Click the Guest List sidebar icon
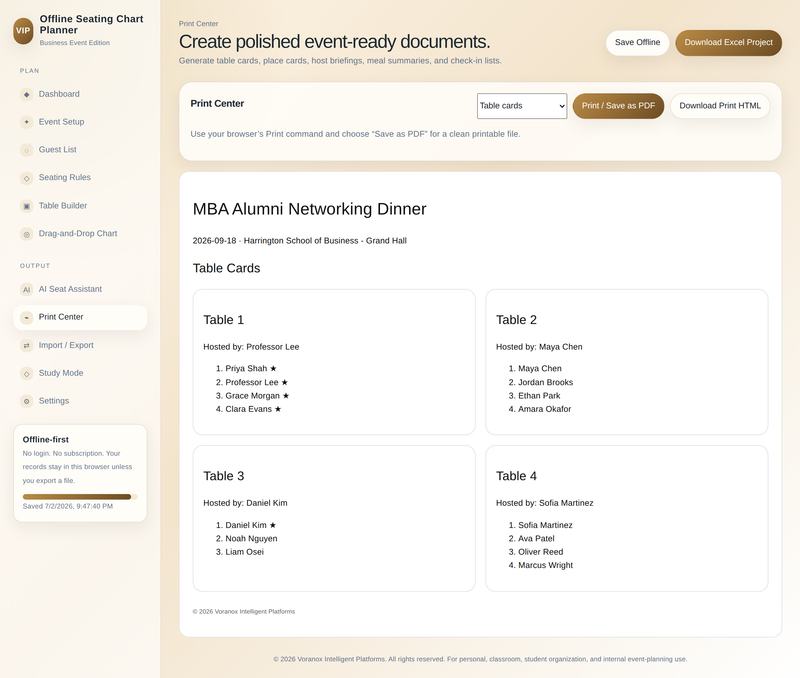Viewport: 800px width, 678px height. [27, 150]
